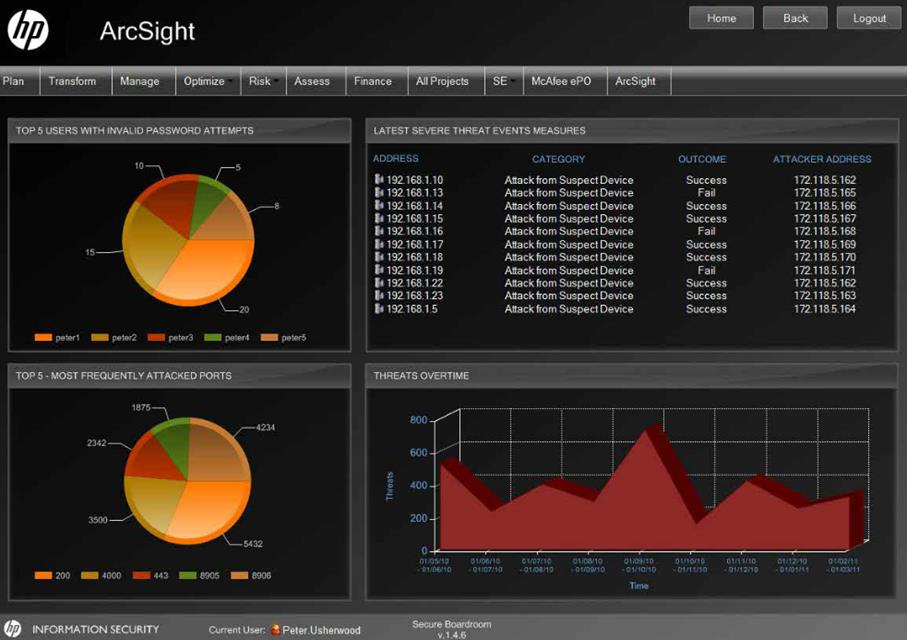The image size is (907, 640).
Task: Select the 4234 slice in ports pie
Action: pyautogui.click(x=220, y=451)
